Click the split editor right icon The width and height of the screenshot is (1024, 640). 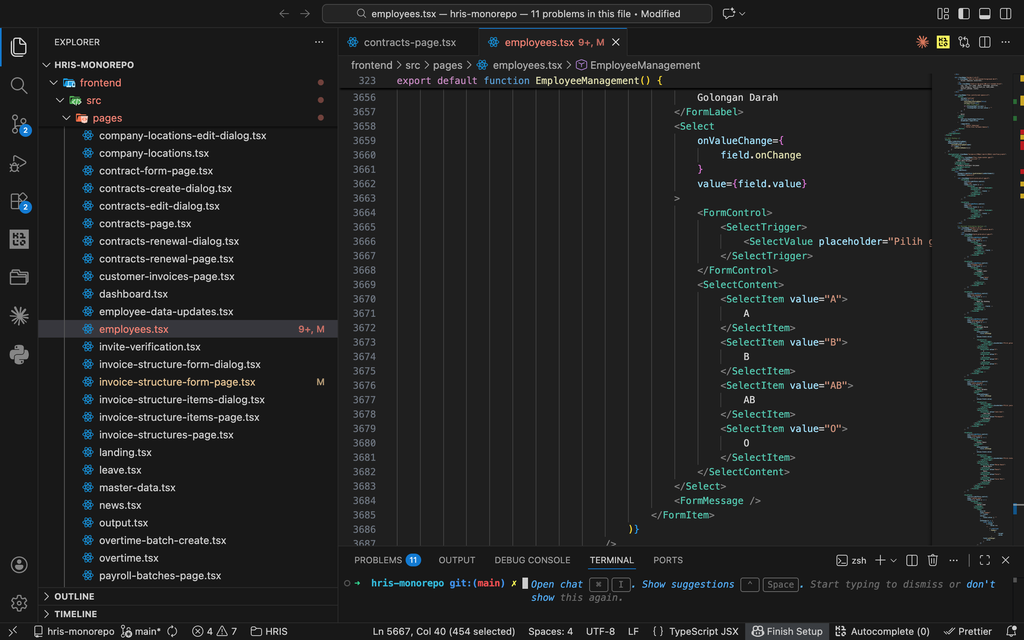pyautogui.click(x=985, y=42)
